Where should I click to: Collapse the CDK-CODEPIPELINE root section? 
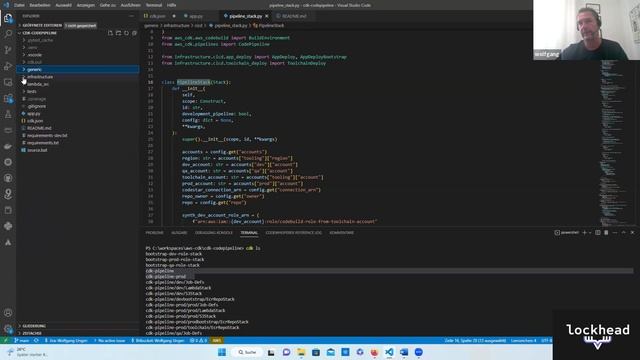(39, 33)
